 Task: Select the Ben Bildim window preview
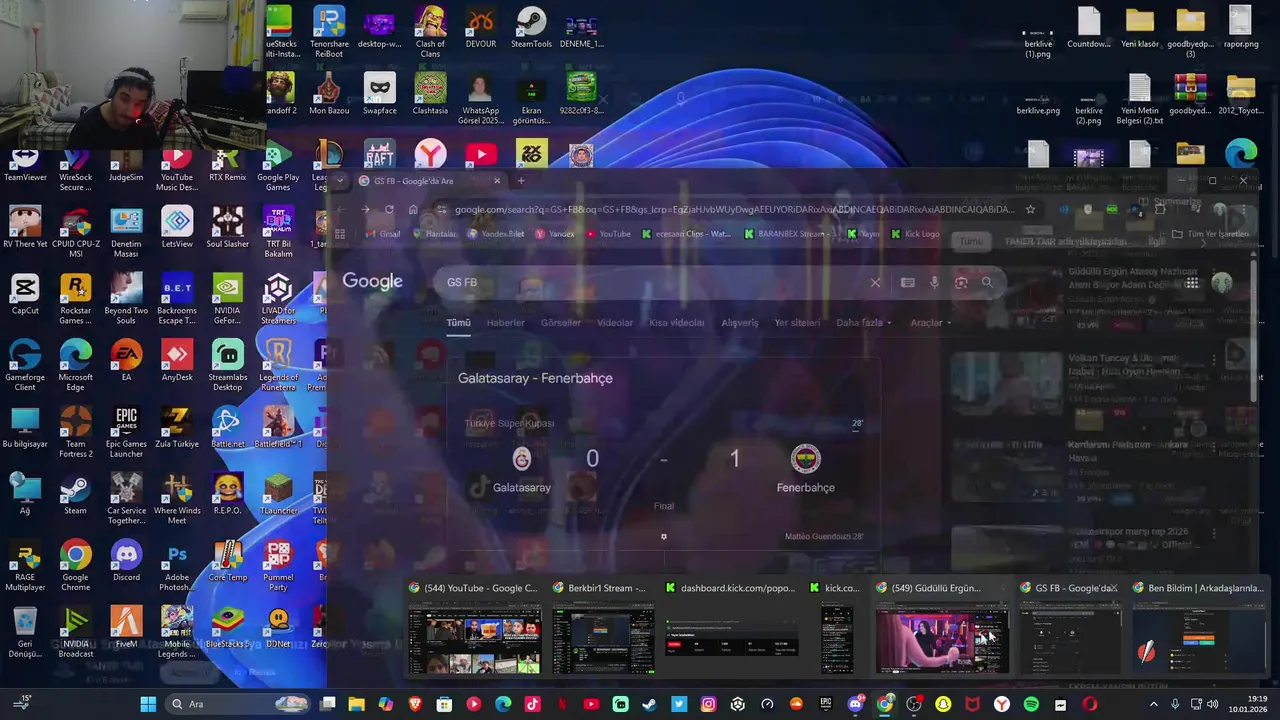pos(1199,630)
